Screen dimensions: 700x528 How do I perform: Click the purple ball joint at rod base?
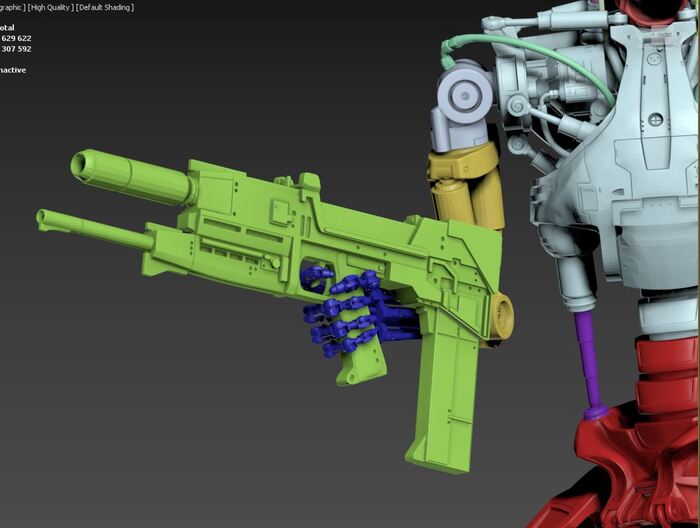[596, 410]
